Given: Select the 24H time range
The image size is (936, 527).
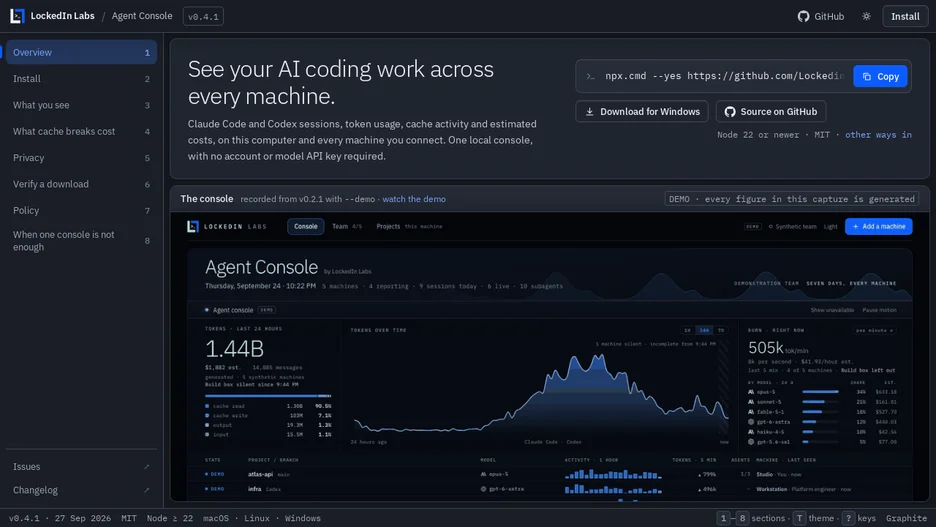Looking at the screenshot, I should click(x=704, y=330).
